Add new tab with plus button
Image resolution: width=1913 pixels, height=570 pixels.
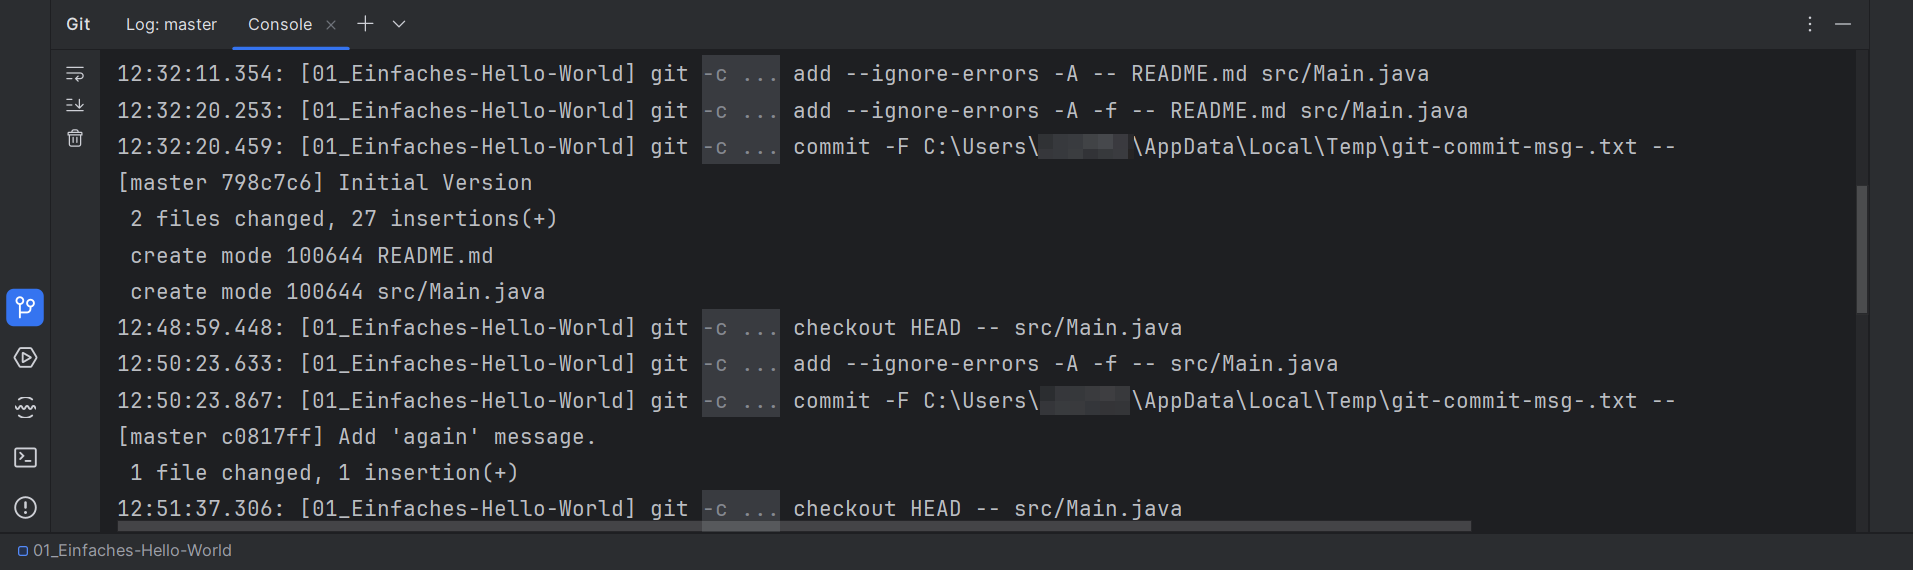[x=365, y=23]
